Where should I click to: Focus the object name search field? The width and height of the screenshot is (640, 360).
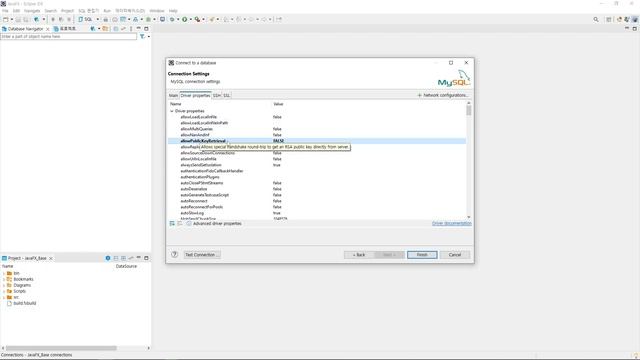pyautogui.click(x=69, y=36)
